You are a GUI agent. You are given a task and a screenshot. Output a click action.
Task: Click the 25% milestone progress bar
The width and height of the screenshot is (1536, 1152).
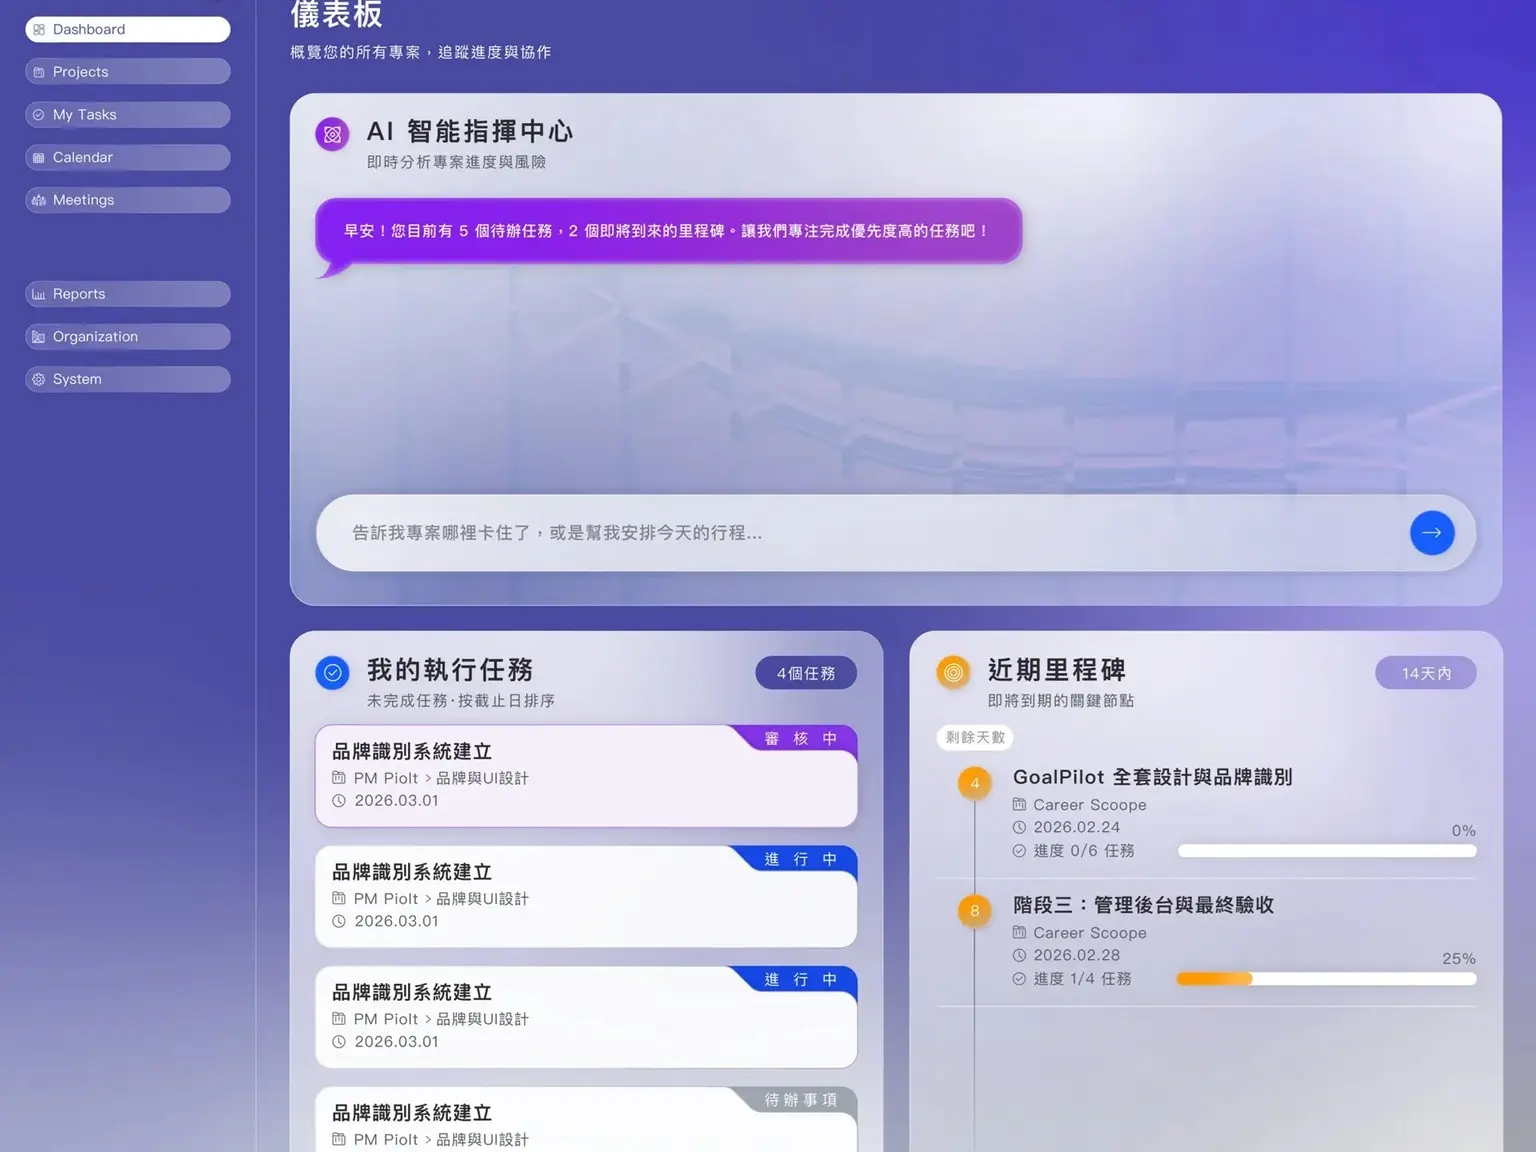pos(1326,979)
